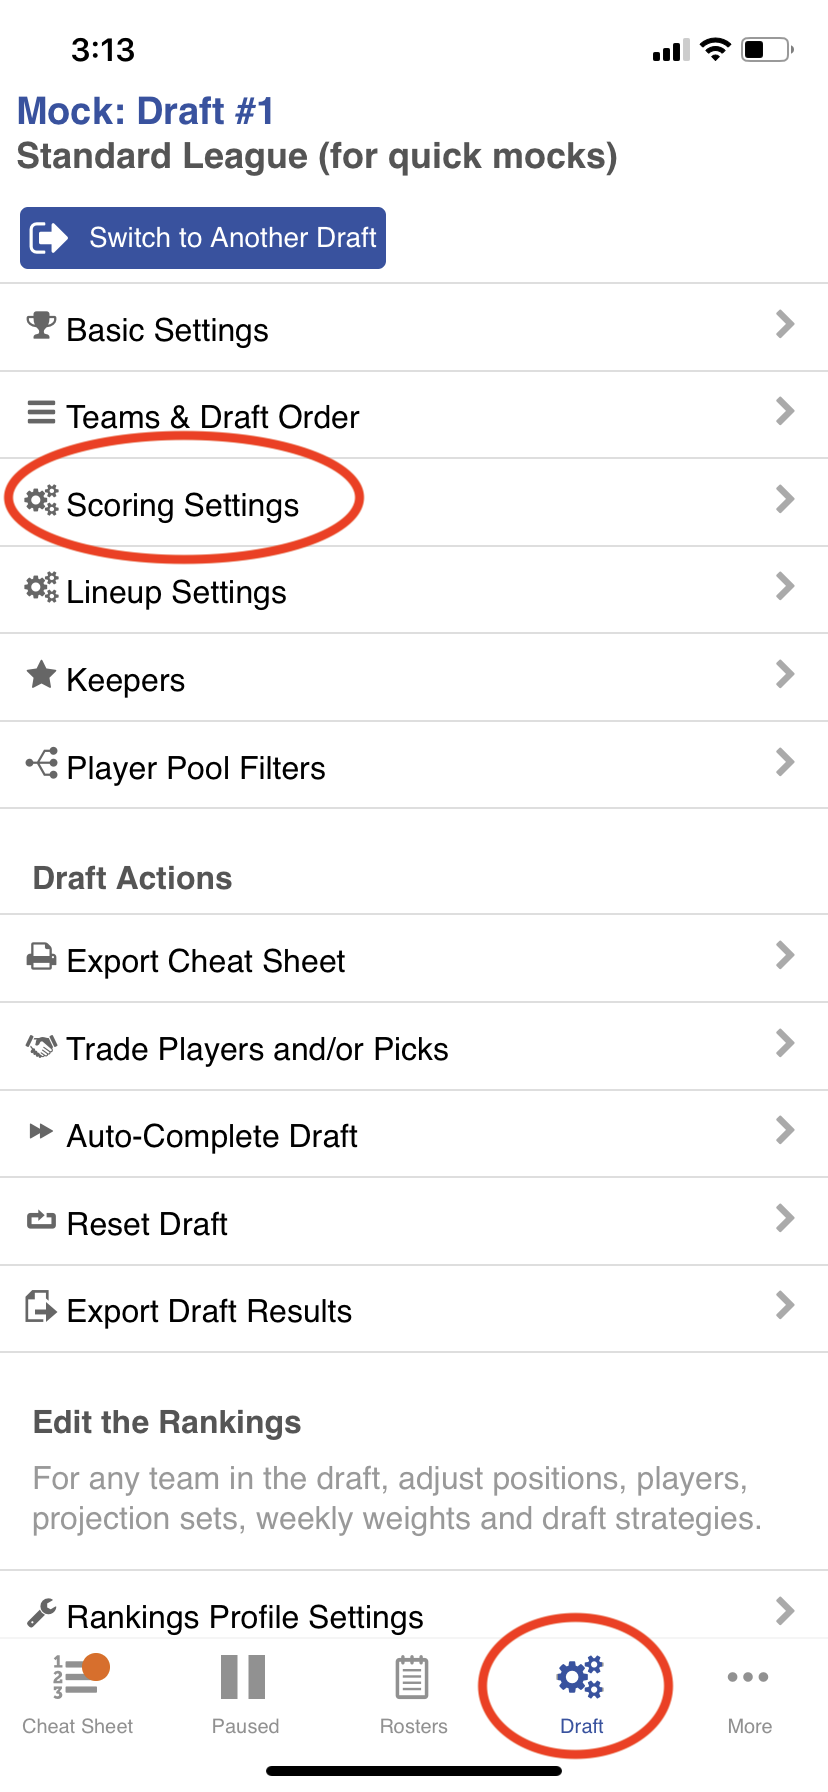This screenshot has width=828, height=1792.
Task: Tap the Reset Draft loop icon
Action: (x=41, y=1220)
